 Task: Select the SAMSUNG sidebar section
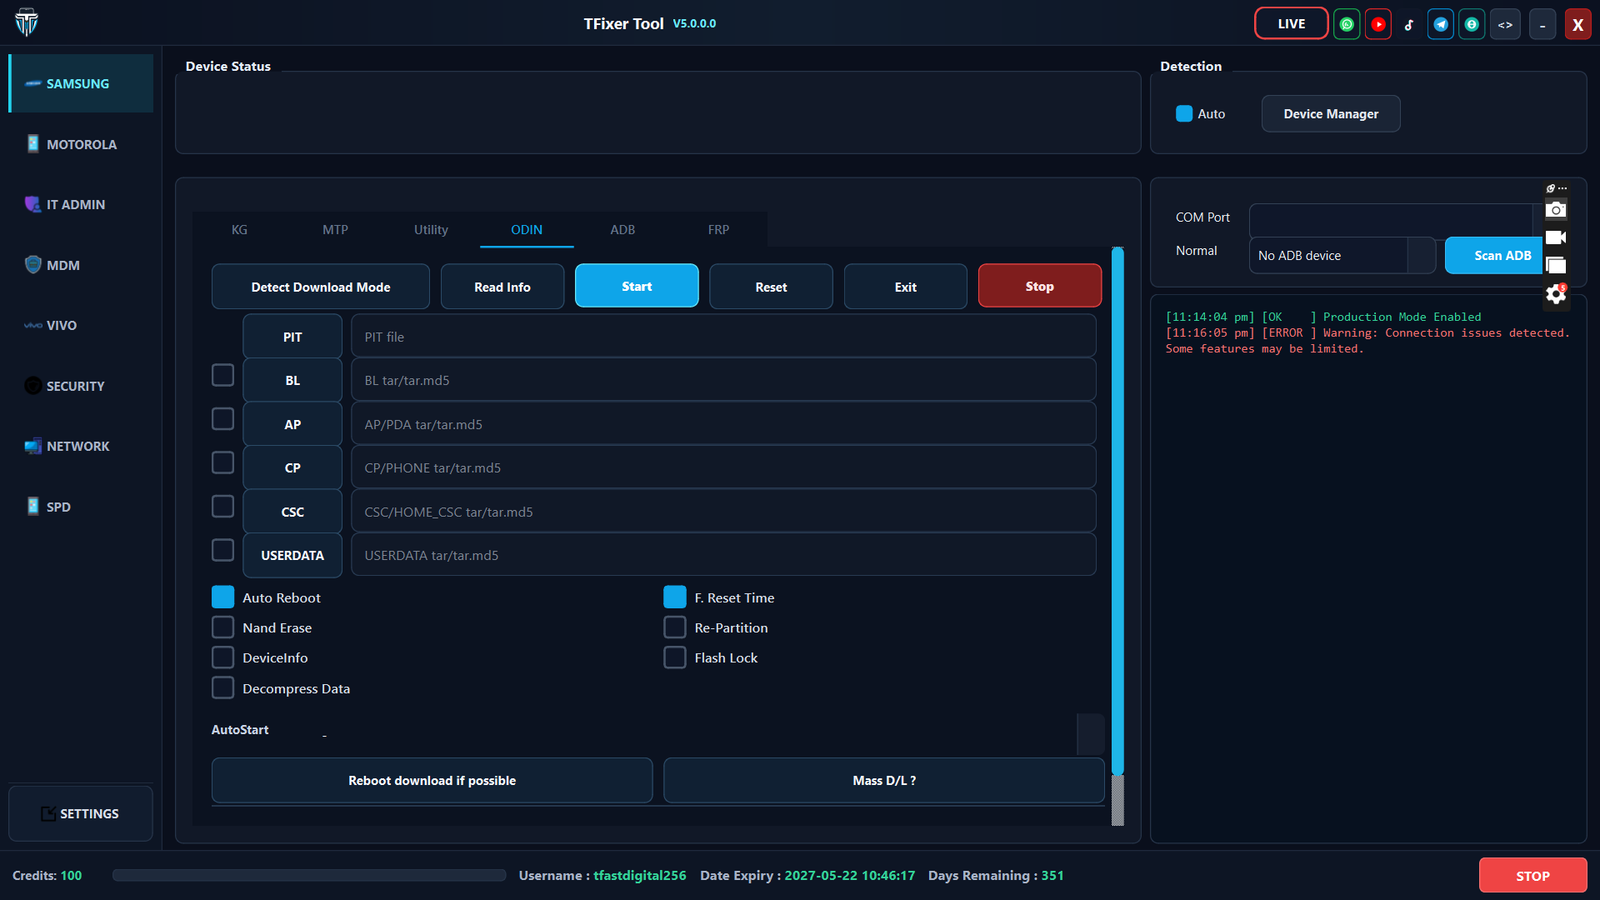coord(81,83)
